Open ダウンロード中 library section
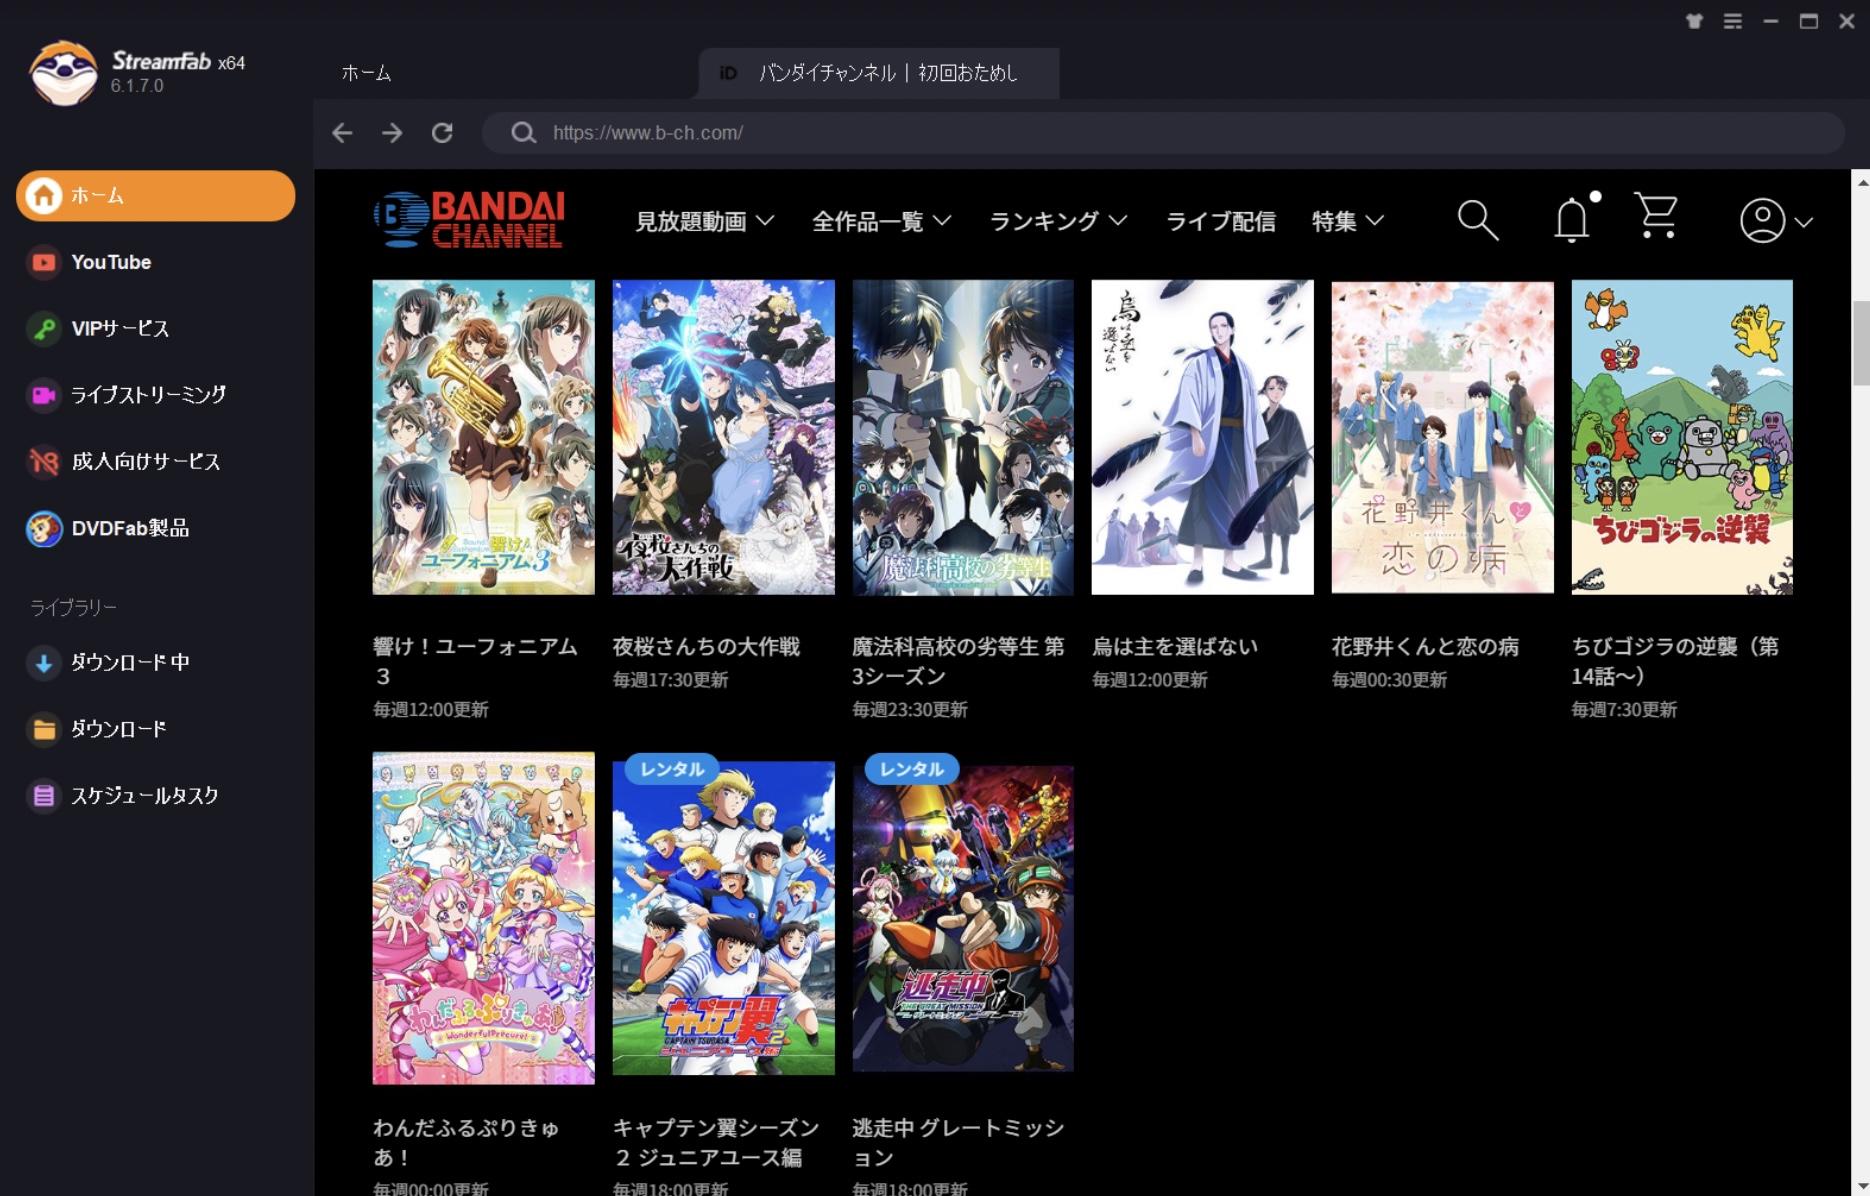 click(x=155, y=663)
